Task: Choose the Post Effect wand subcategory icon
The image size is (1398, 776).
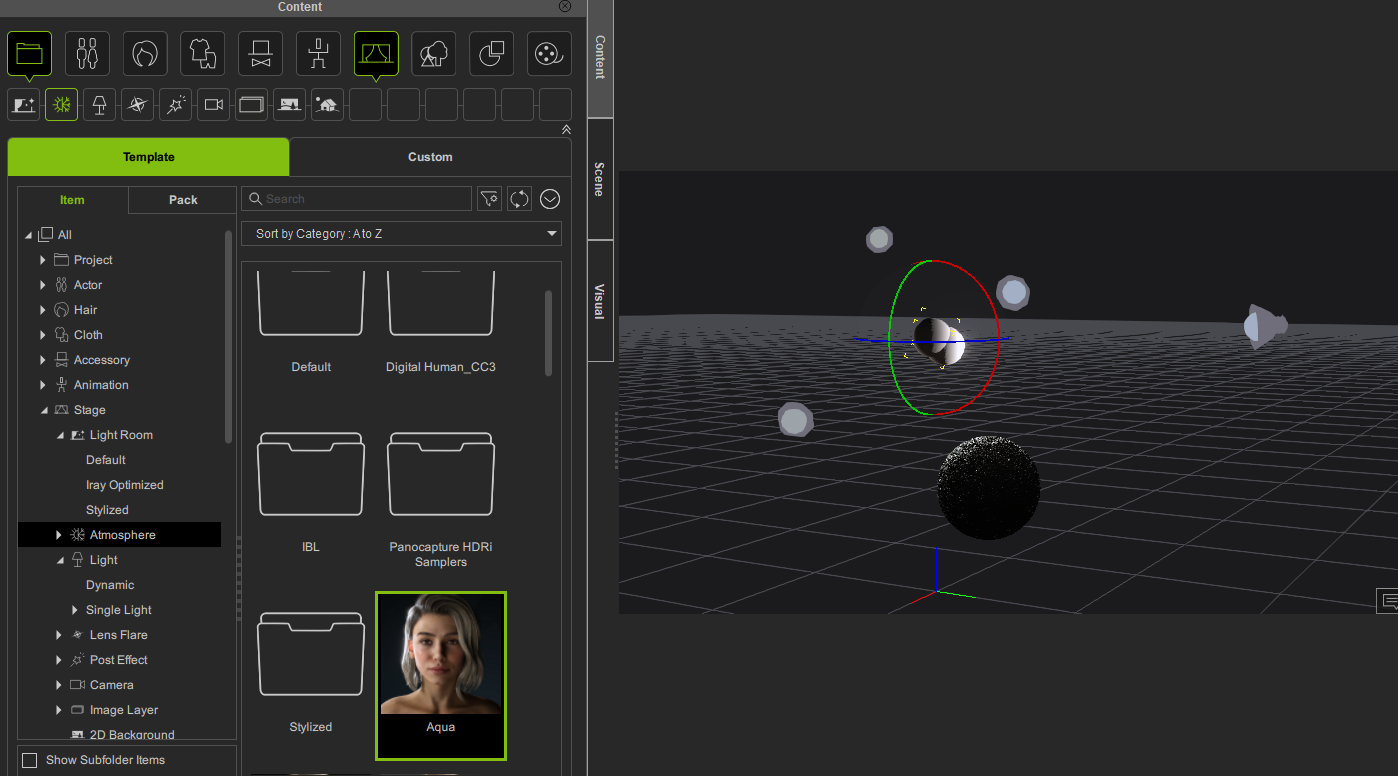Action: pos(176,104)
